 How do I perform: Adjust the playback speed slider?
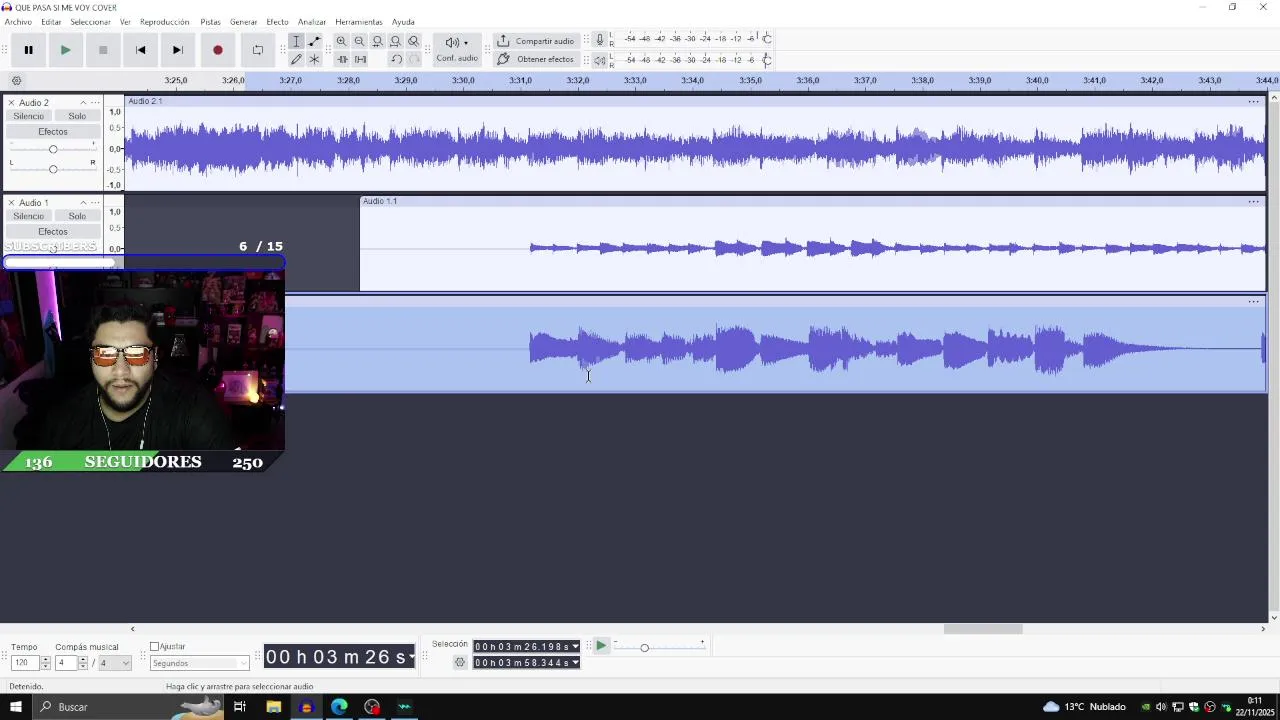[644, 648]
